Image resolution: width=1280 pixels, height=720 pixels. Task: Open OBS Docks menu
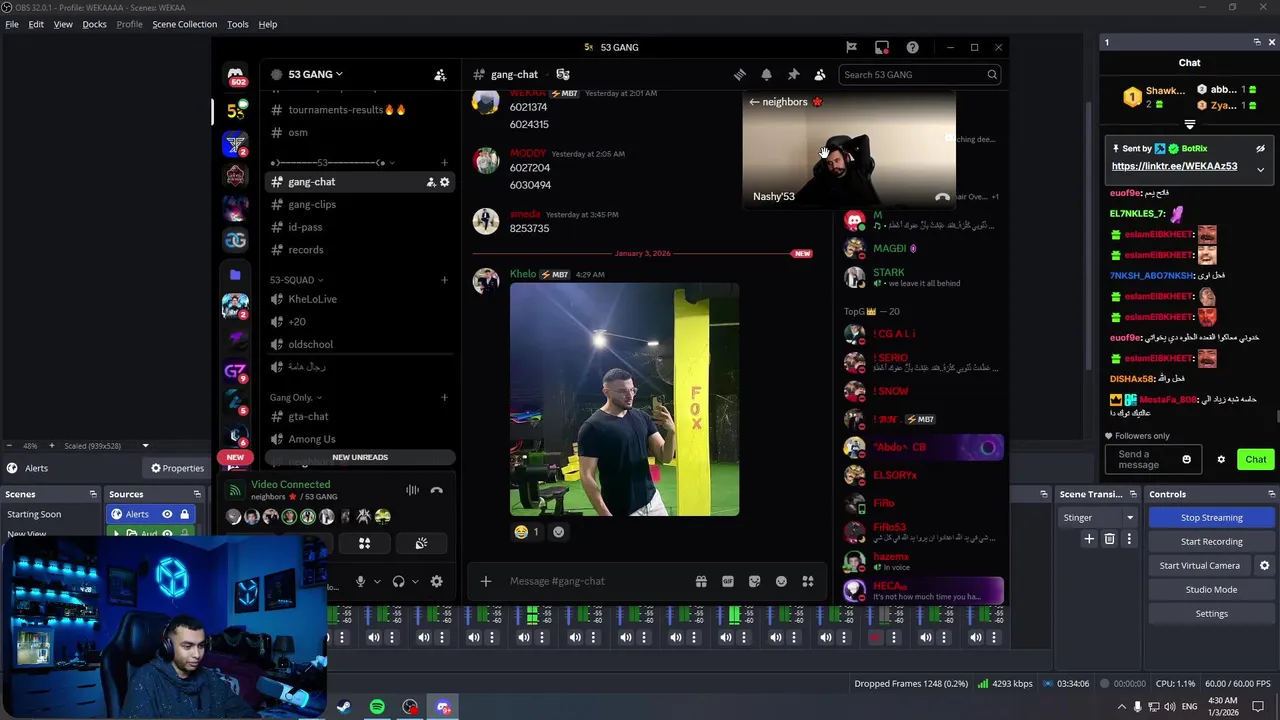pos(94,24)
